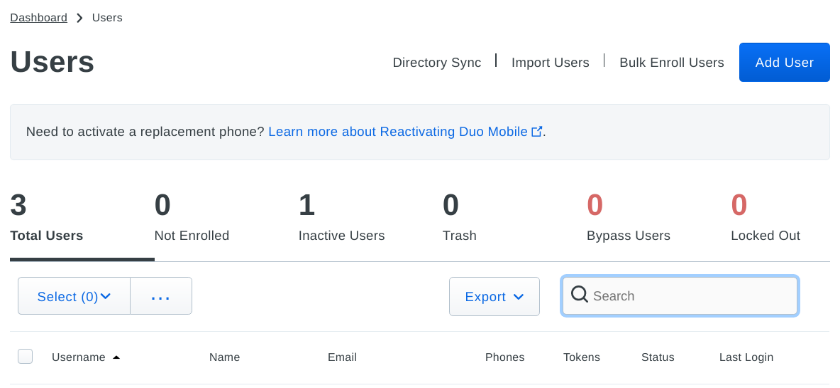Click the Add User button

click(784, 62)
